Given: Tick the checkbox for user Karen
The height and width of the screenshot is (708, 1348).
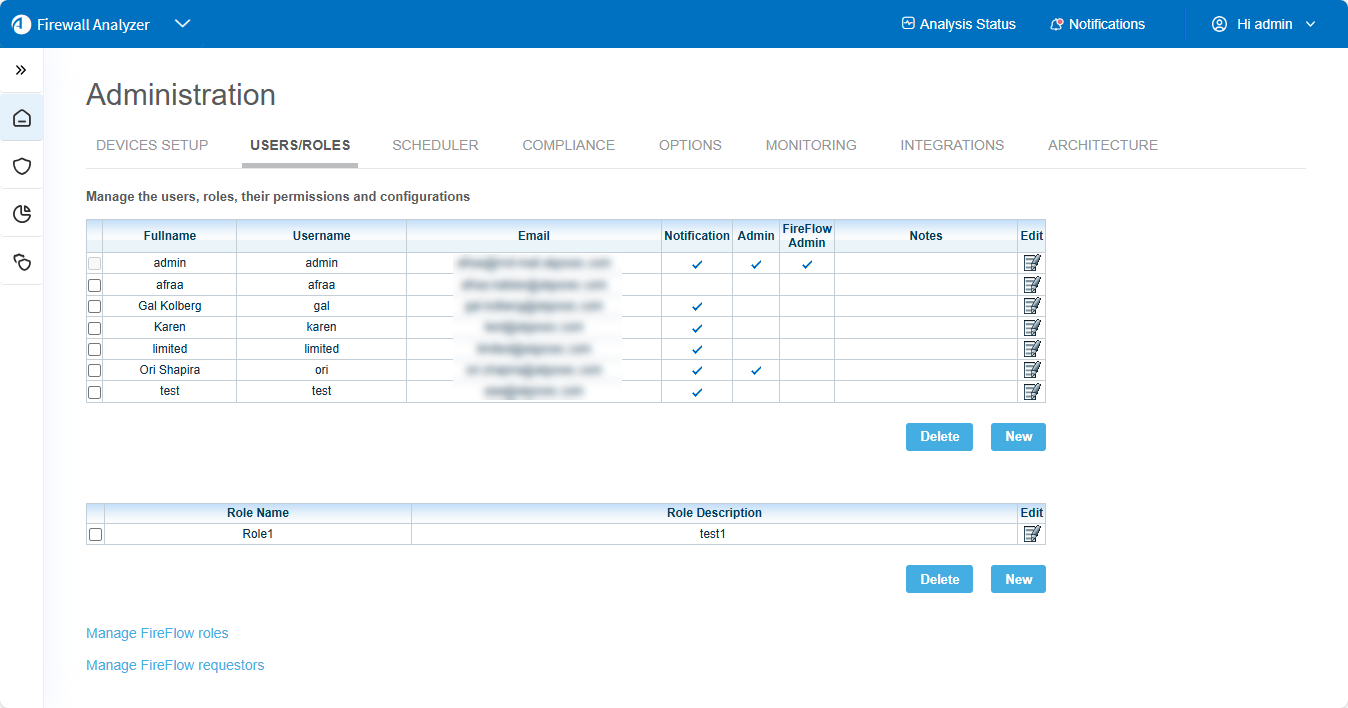Looking at the screenshot, I should coord(95,328).
